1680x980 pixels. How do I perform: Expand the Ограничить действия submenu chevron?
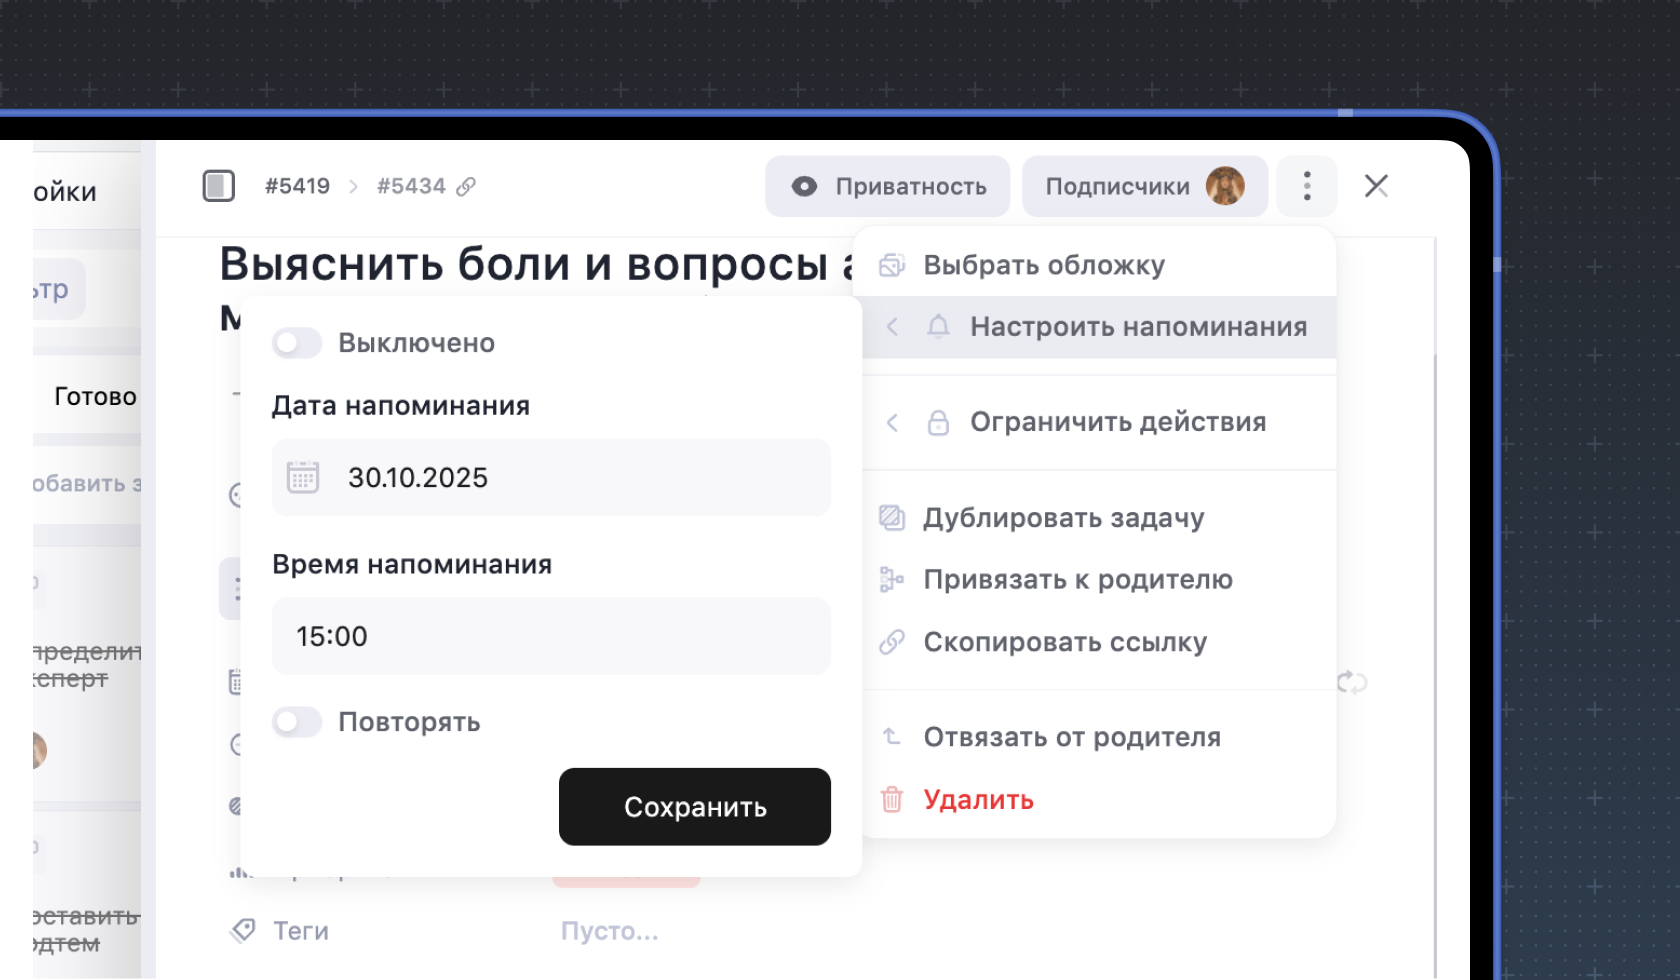coord(891,422)
